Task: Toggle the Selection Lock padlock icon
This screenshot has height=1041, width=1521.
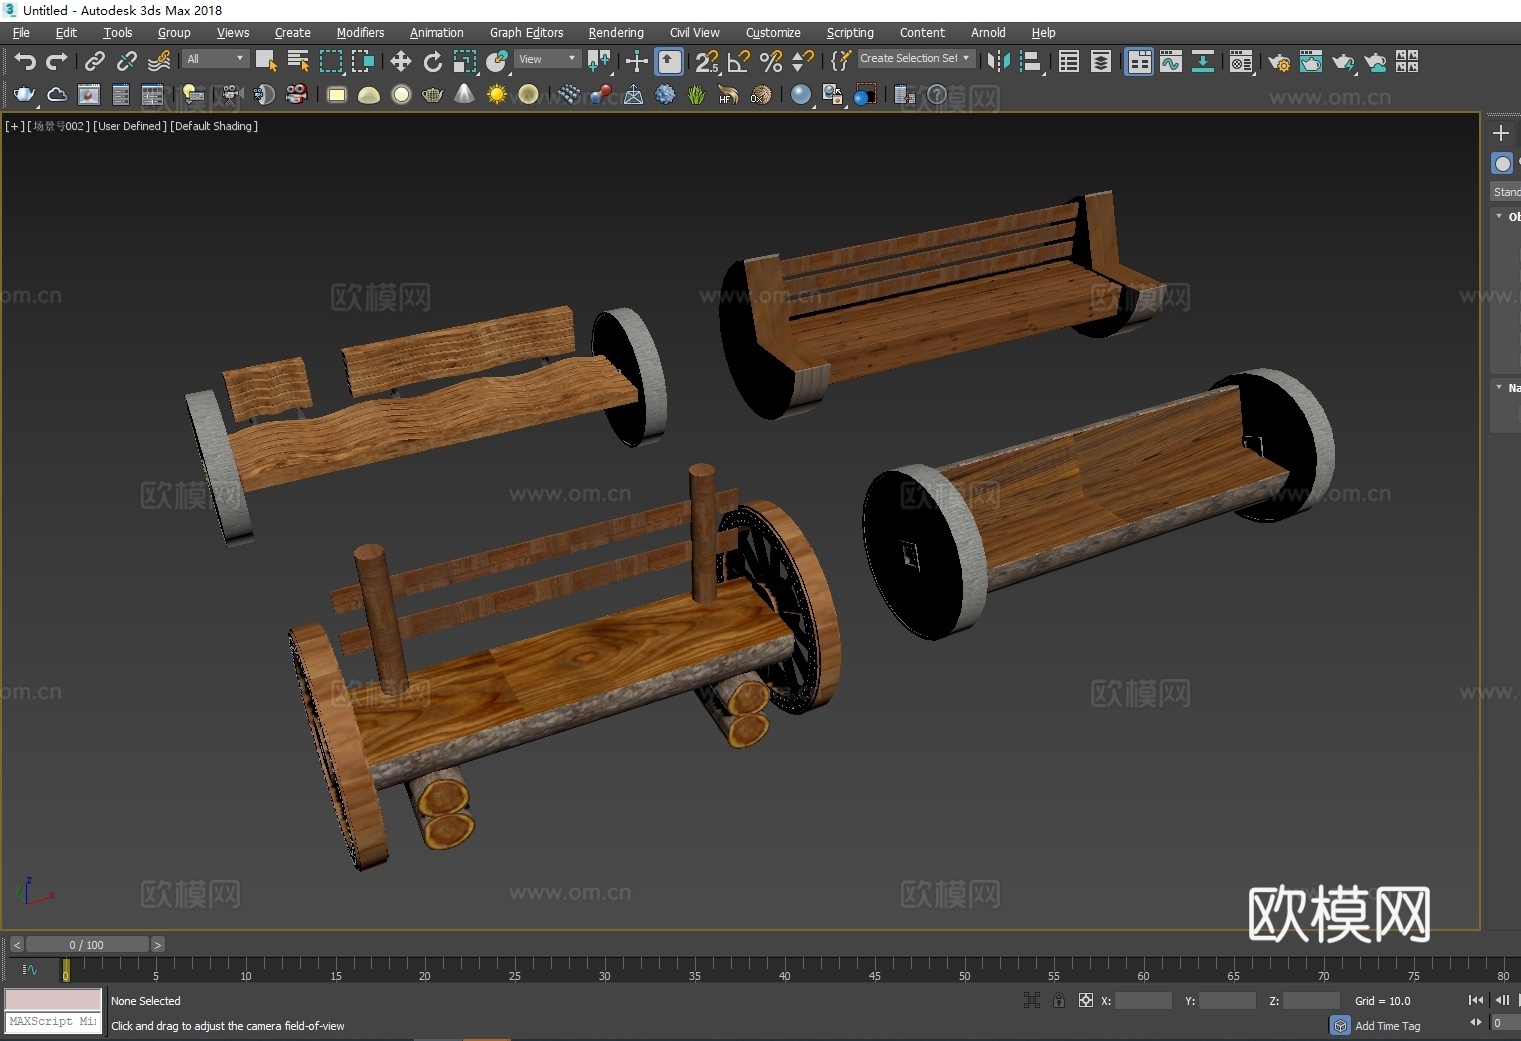Action: tap(1059, 1000)
